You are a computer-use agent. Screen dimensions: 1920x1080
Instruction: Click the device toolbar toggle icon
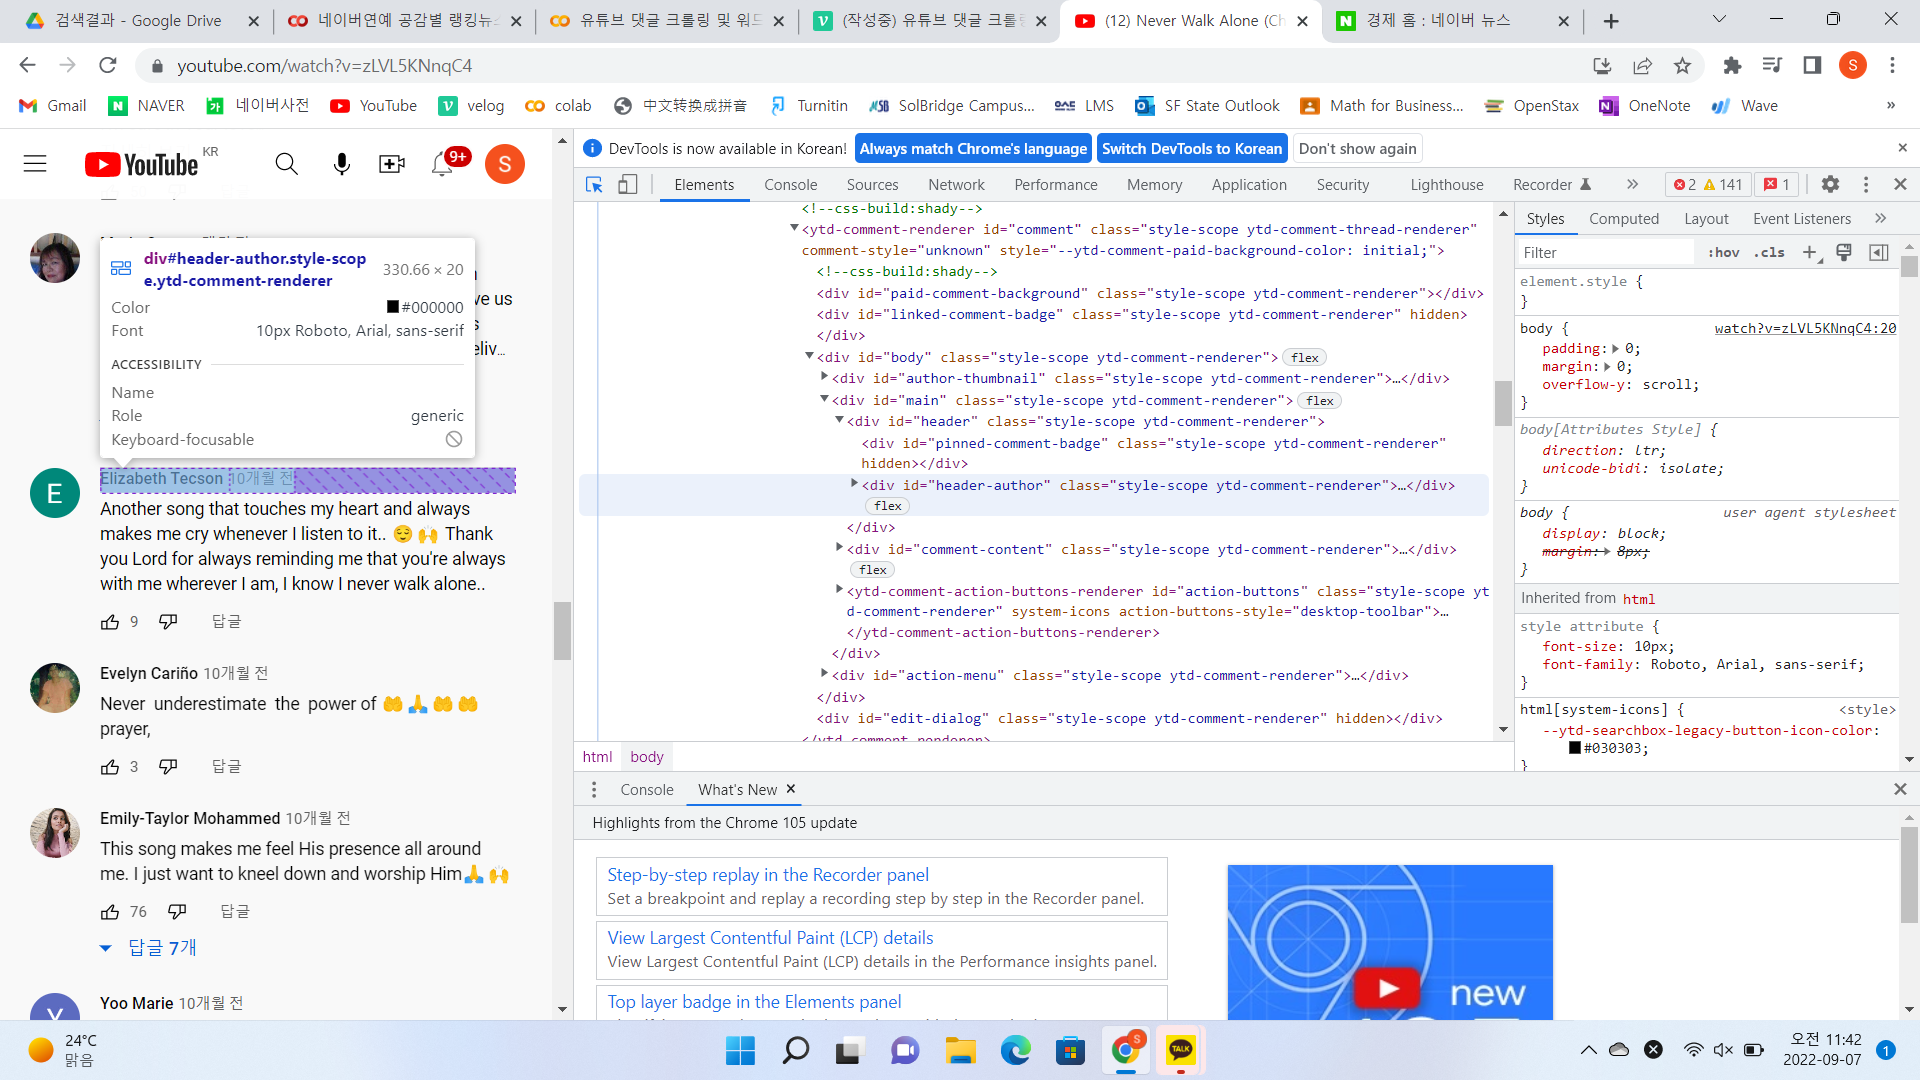click(x=629, y=185)
